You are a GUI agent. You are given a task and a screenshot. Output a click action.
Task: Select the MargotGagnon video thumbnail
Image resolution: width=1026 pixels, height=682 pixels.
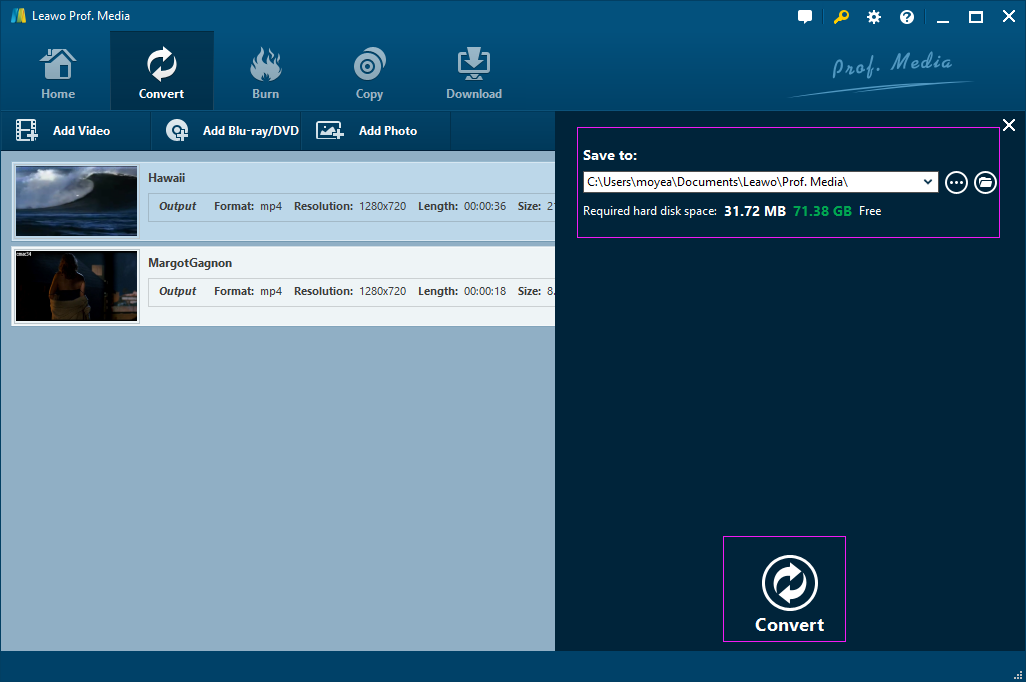76,286
